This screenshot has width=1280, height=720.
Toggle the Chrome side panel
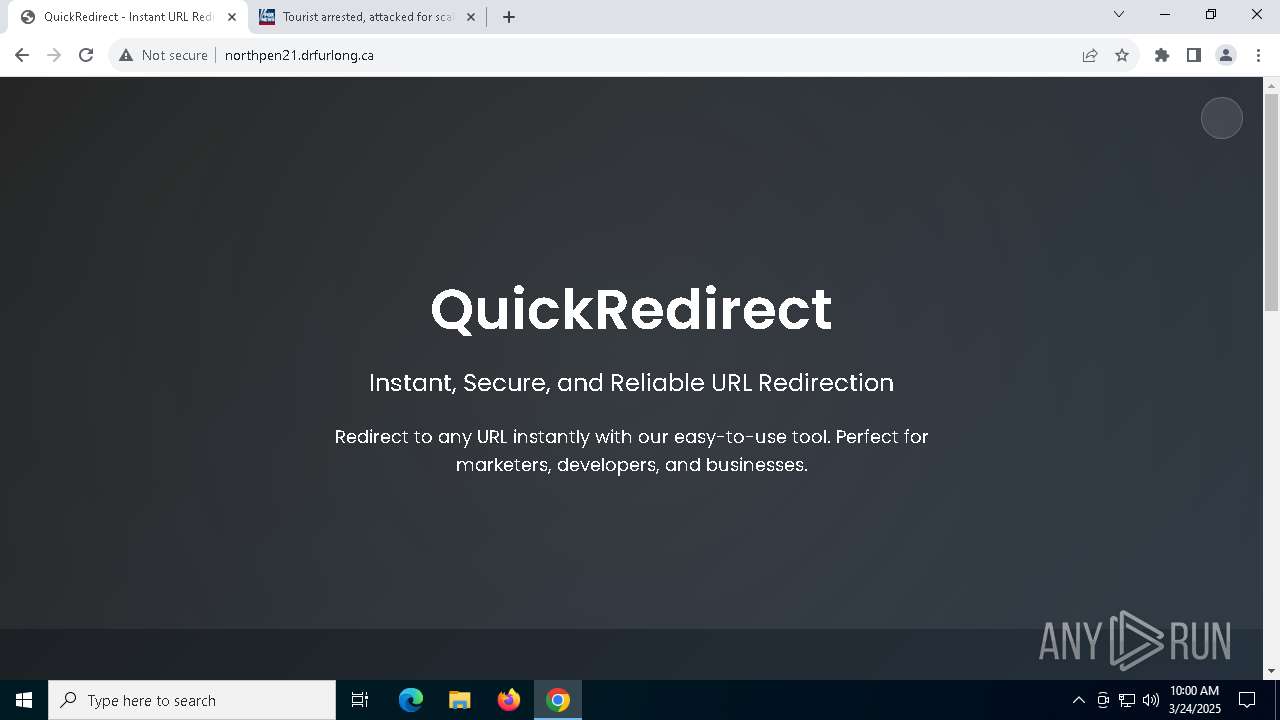coord(1194,55)
